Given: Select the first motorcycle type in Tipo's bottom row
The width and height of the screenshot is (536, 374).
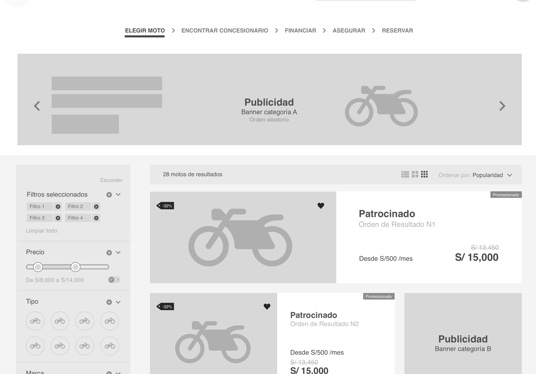Looking at the screenshot, I should pyautogui.click(x=35, y=346).
